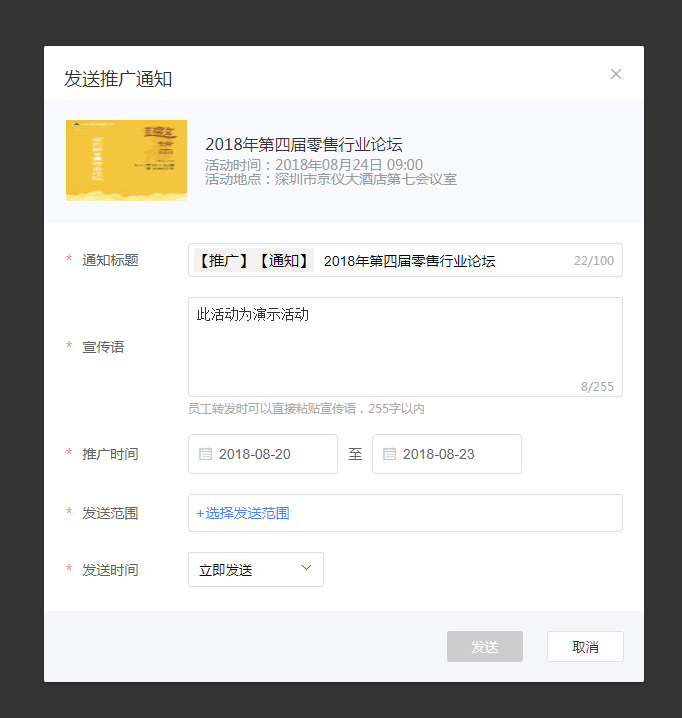Click the 22/100 character counter
The height and width of the screenshot is (718, 682).
click(x=594, y=261)
